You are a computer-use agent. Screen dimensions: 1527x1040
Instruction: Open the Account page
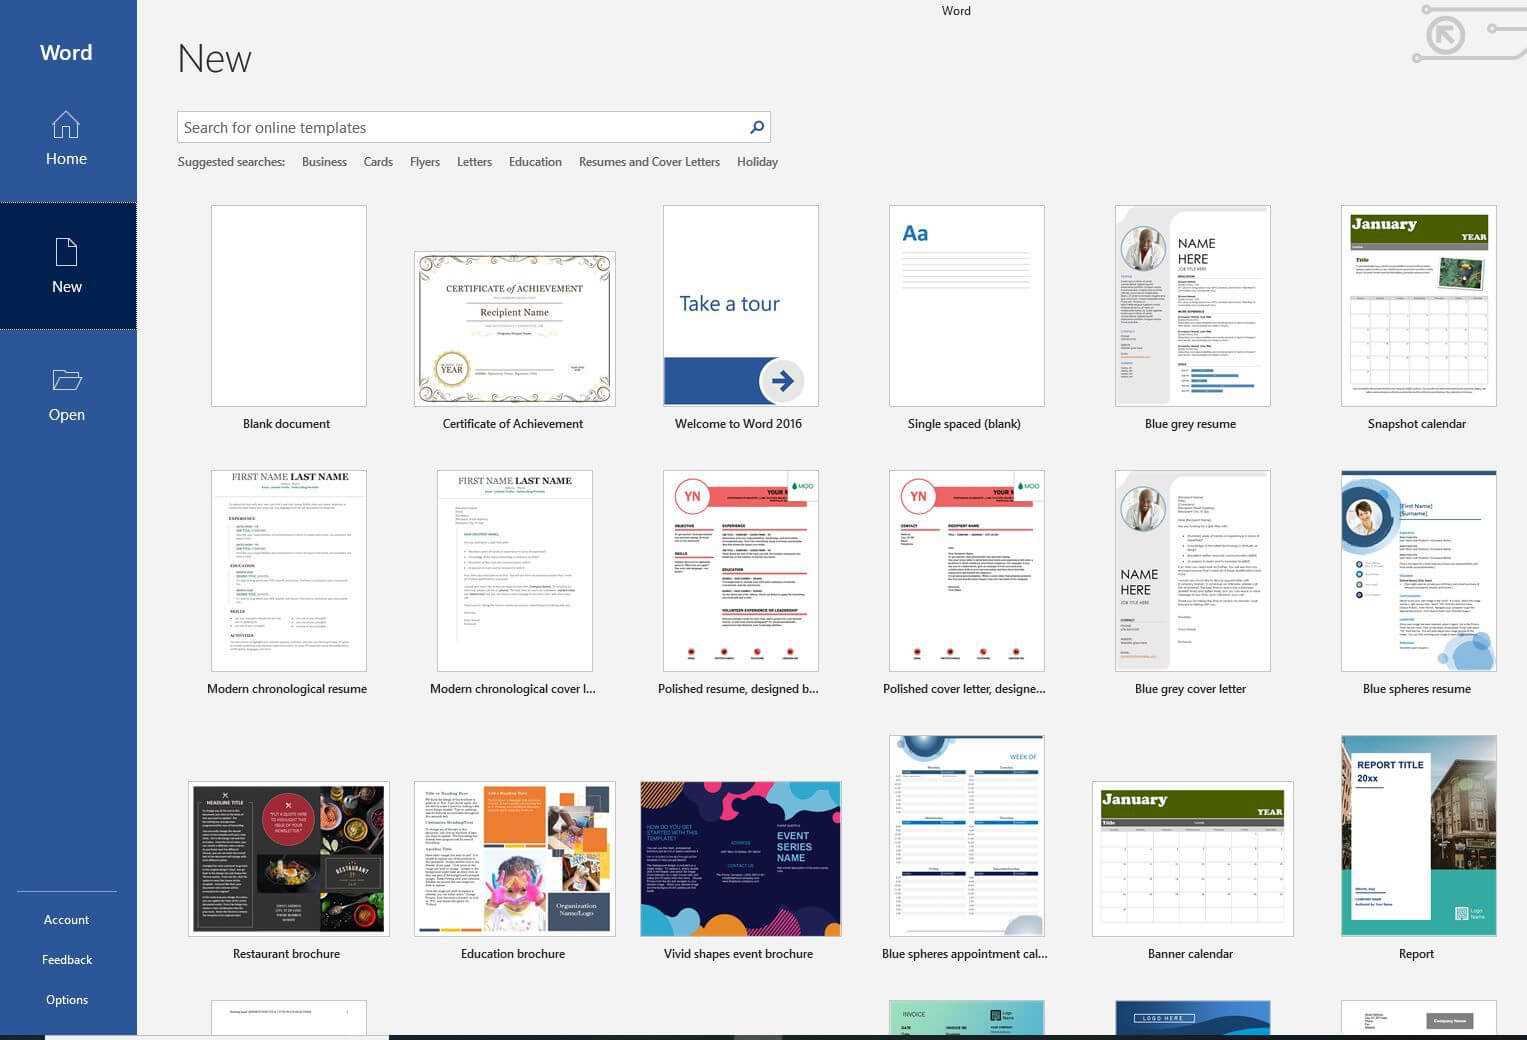(x=66, y=920)
